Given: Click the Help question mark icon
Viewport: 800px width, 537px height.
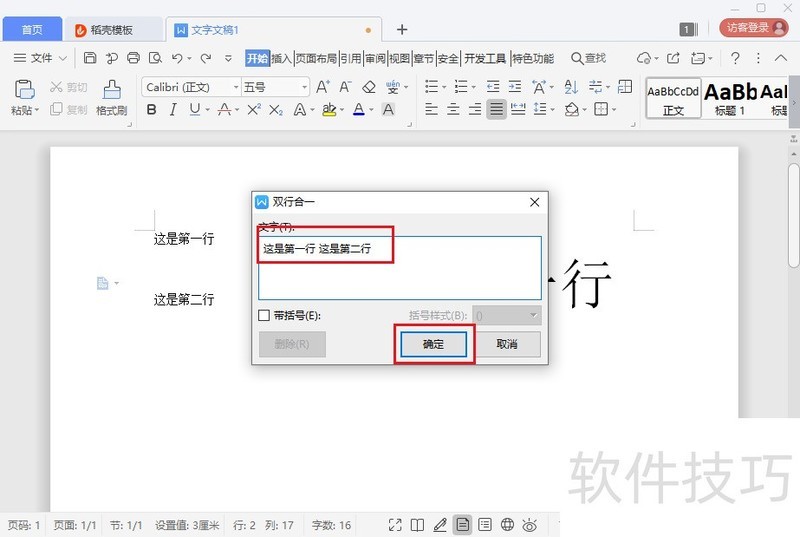Looking at the screenshot, I should [735, 58].
